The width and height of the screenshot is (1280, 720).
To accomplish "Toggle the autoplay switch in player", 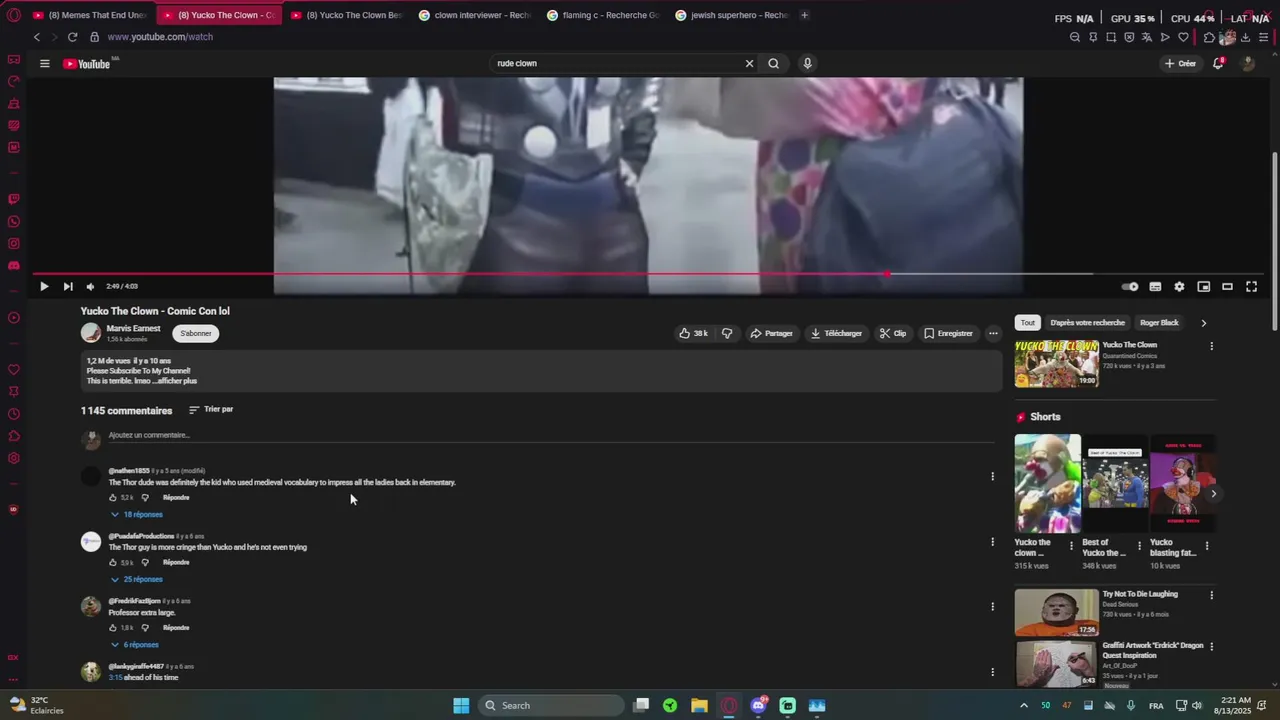I will click(x=1130, y=287).
